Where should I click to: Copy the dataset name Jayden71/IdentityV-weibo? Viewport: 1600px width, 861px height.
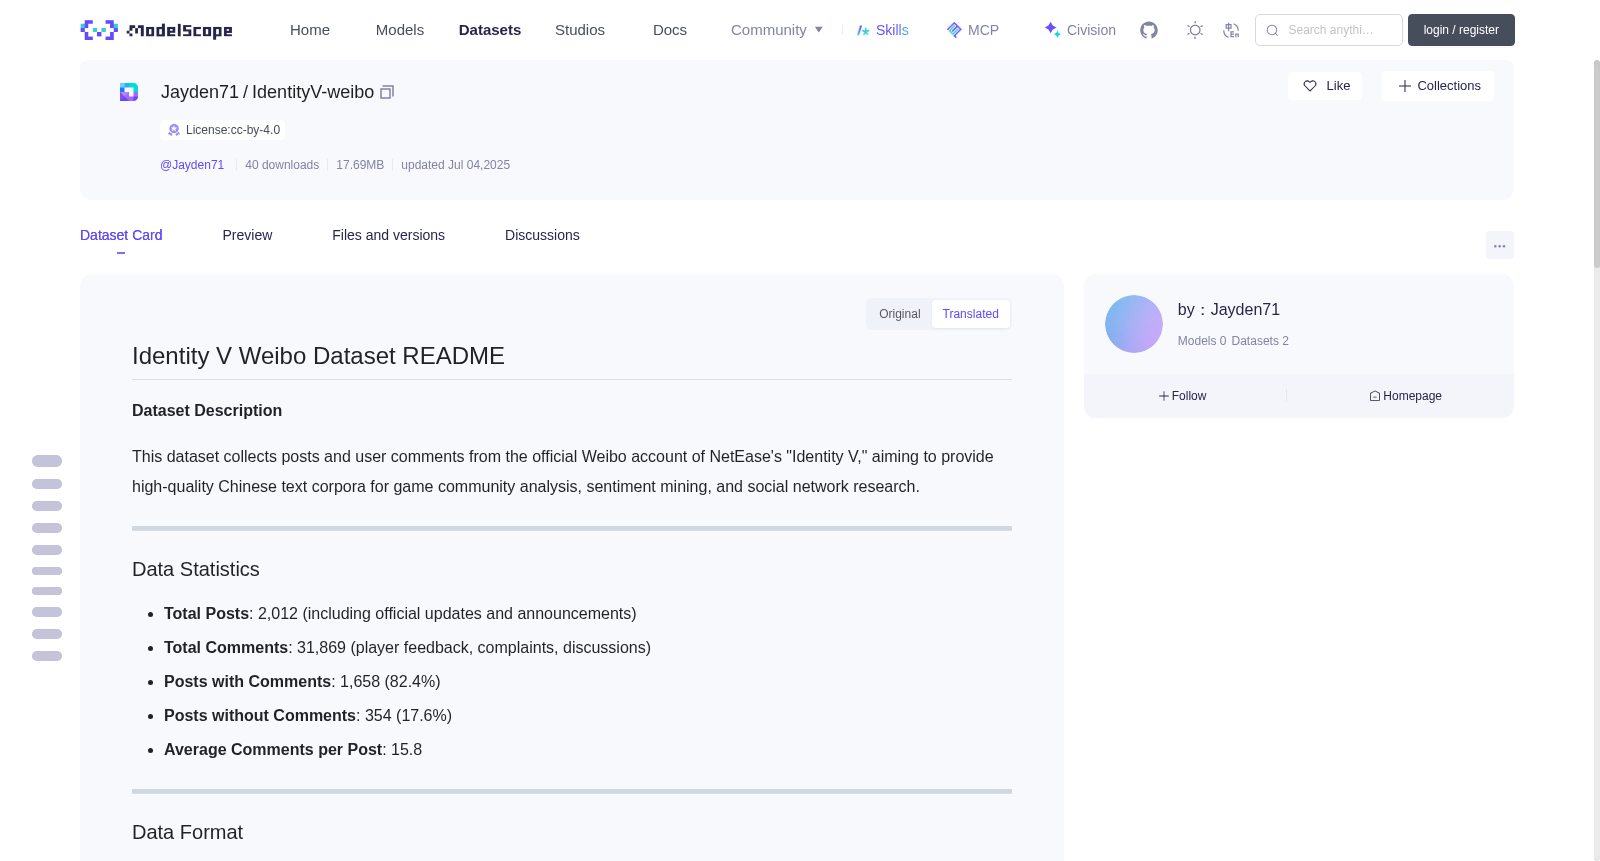click(x=387, y=92)
